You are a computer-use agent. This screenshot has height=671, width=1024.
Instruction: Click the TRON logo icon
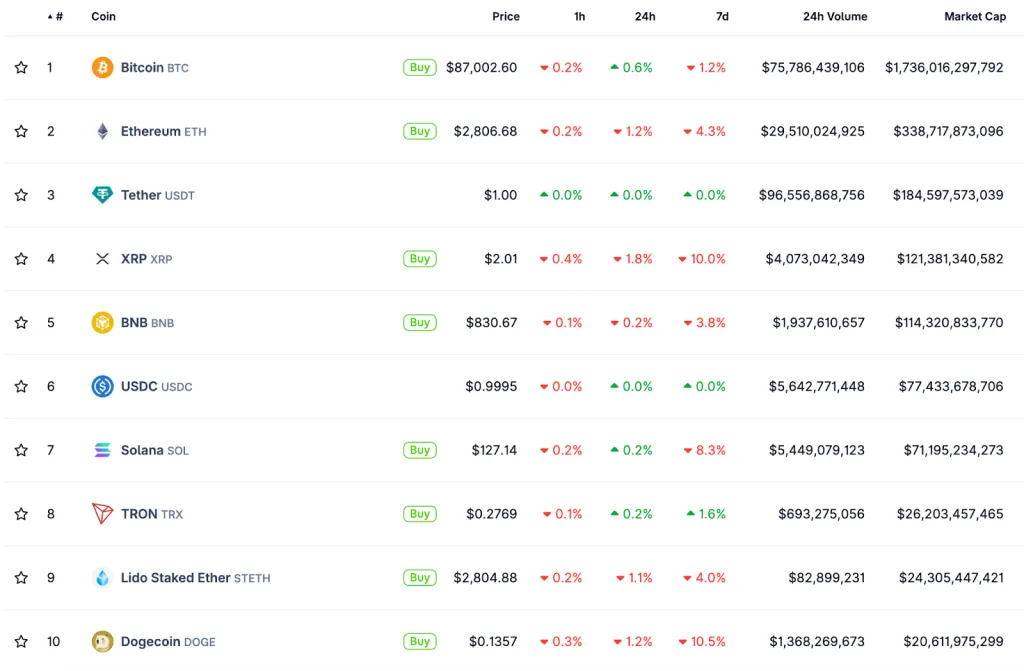point(102,514)
